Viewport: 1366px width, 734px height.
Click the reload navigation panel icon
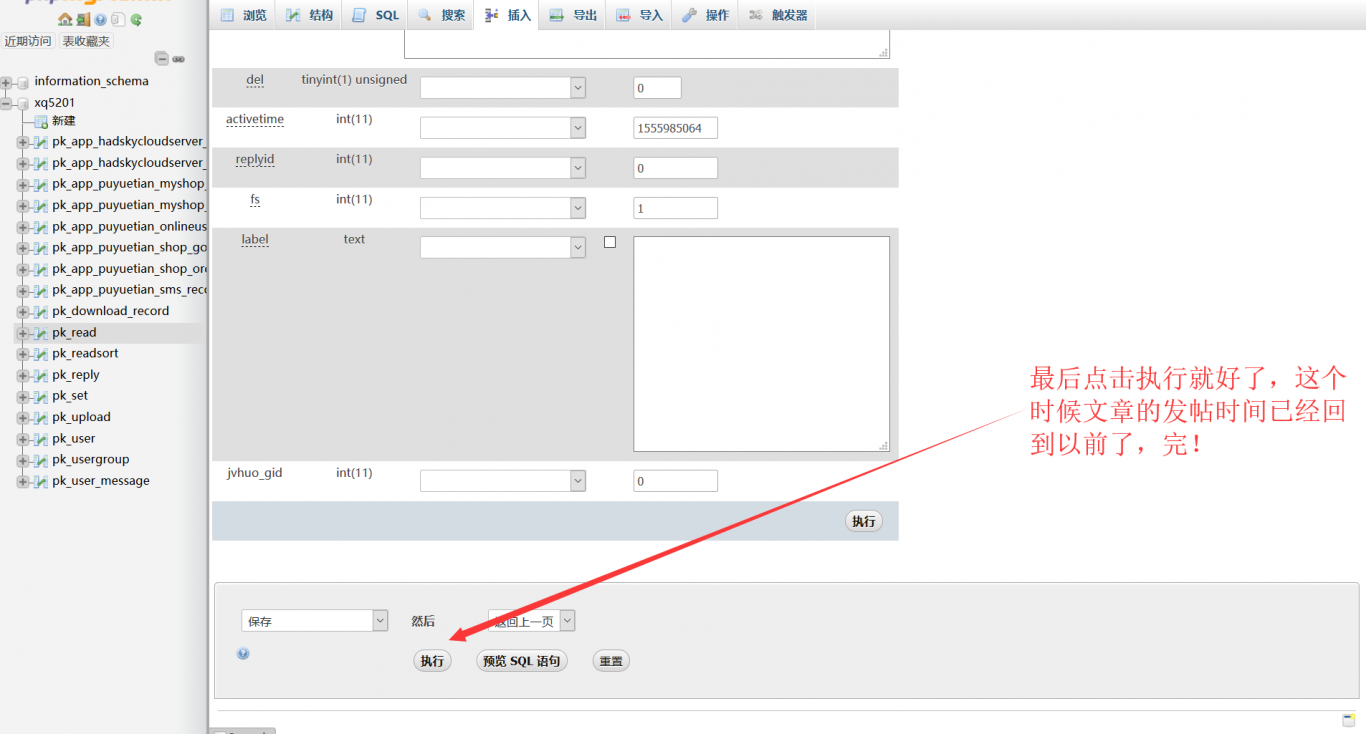click(136, 19)
